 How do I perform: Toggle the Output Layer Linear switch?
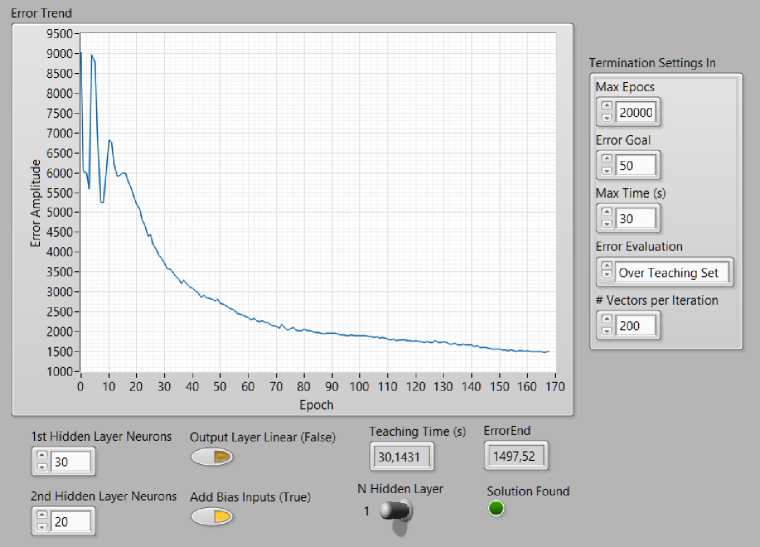pyautogui.click(x=212, y=457)
